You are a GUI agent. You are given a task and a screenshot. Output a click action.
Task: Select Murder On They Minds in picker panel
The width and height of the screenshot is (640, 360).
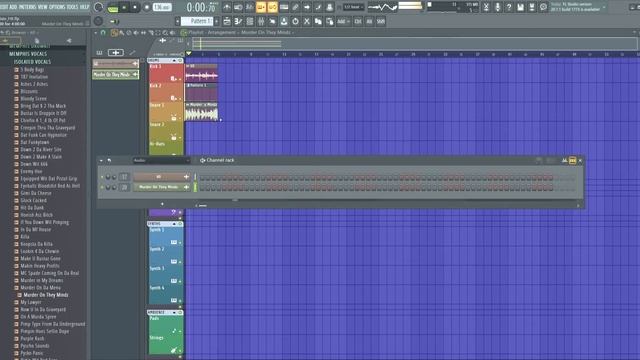pos(116,74)
